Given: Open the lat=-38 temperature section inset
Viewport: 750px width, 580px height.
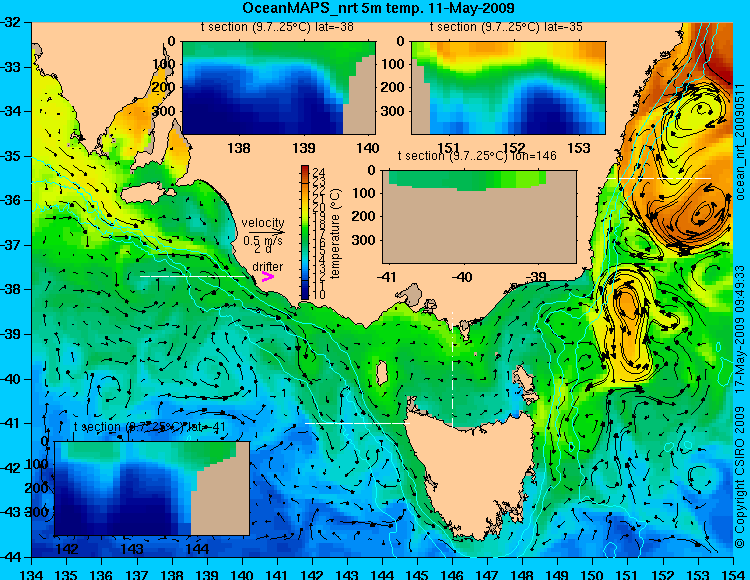Looking at the screenshot, I should pos(279,88).
